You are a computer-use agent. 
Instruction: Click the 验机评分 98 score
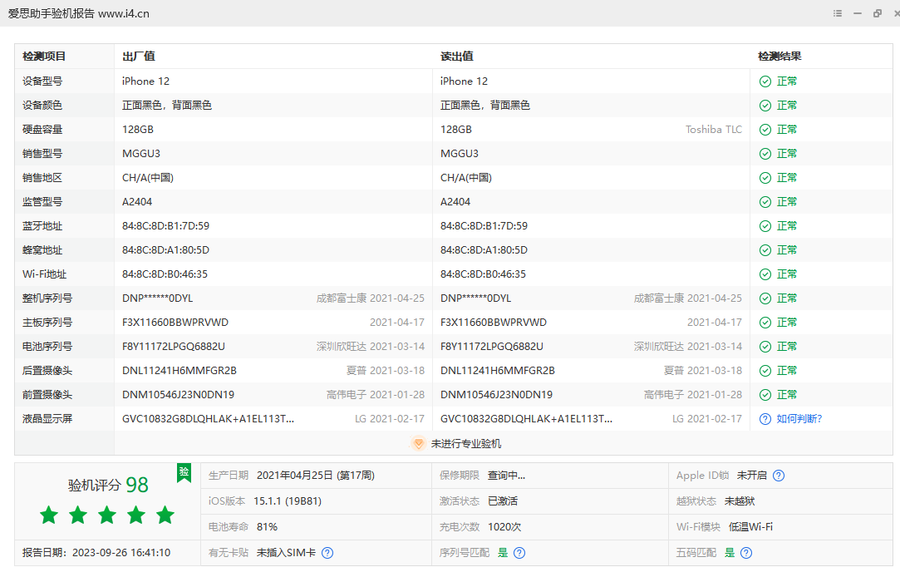[108, 485]
